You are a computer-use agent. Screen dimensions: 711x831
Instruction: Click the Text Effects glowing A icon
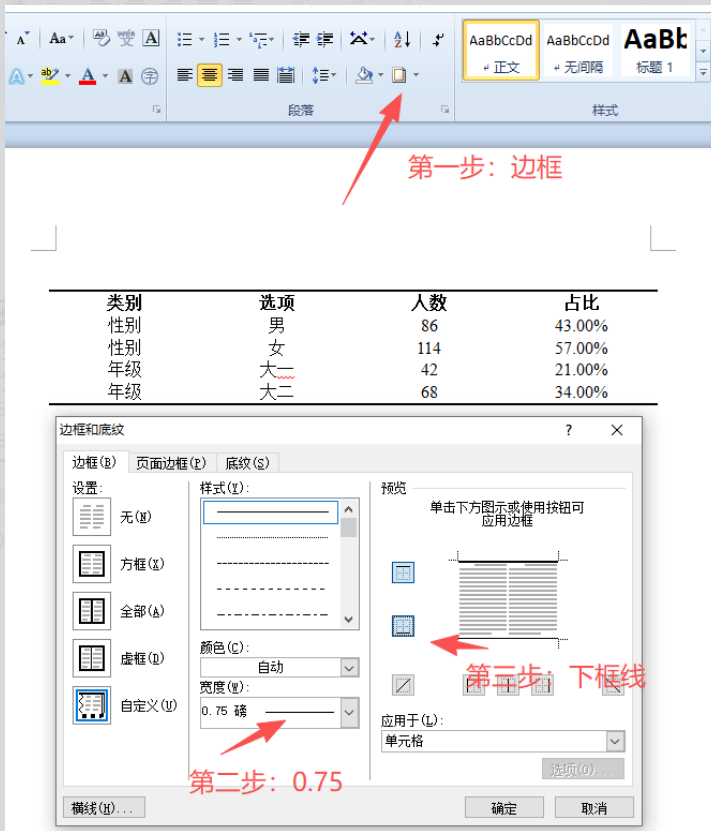point(16,76)
